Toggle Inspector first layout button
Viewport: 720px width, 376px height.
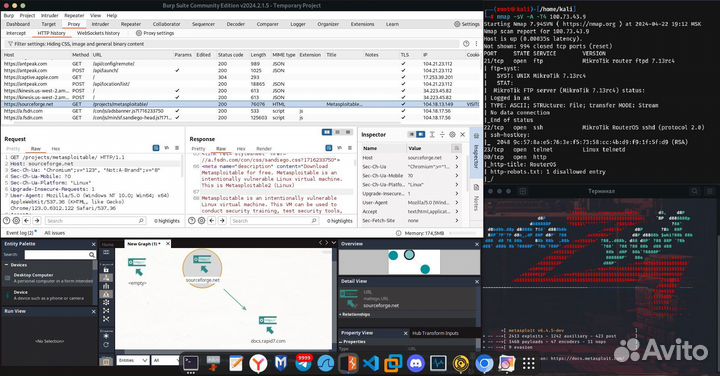point(411,135)
